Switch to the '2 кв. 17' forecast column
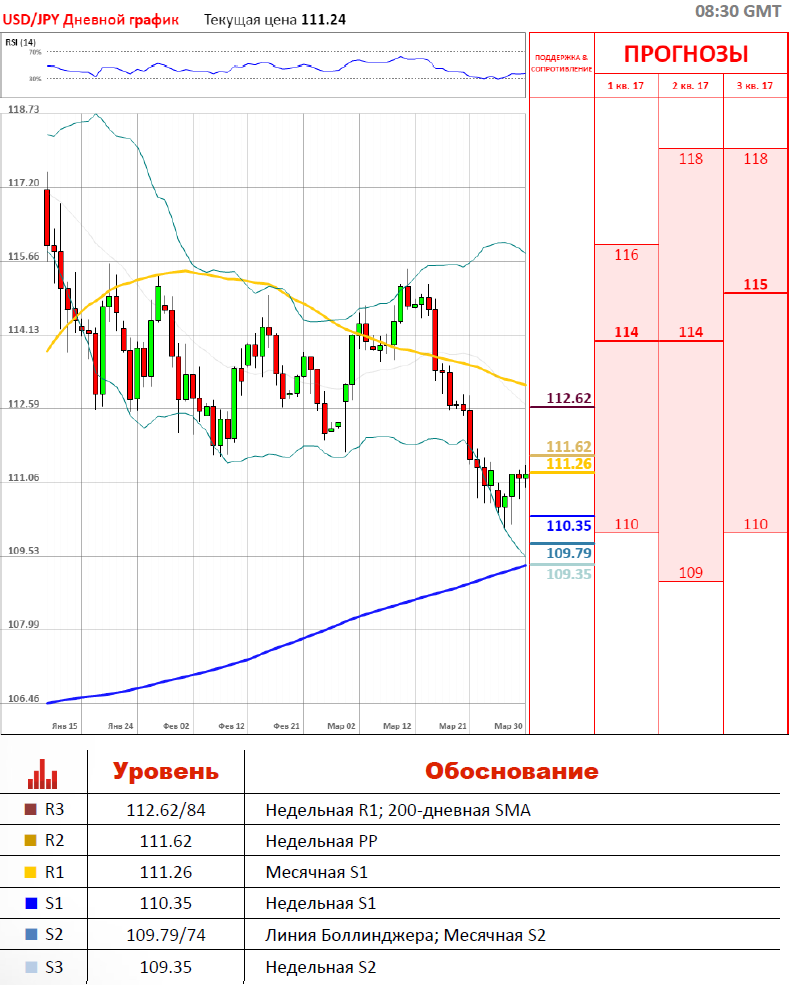Screen dimensions: 790x985 pos(690,86)
